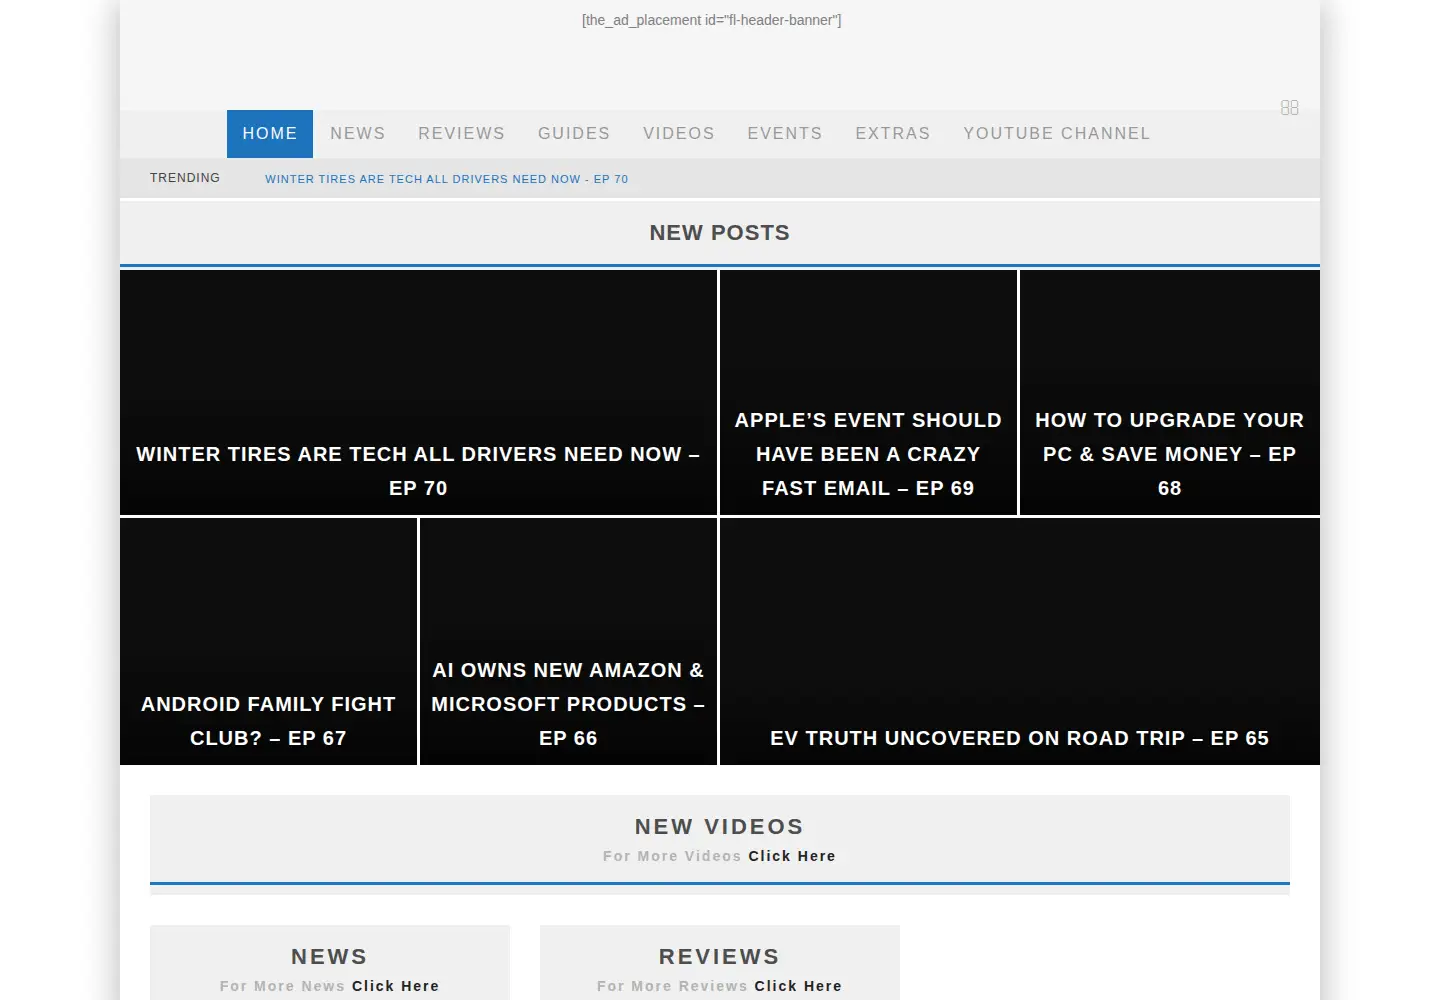Visit the YouTube Channel menu item
This screenshot has height=1000, width=1440.
(x=1057, y=134)
